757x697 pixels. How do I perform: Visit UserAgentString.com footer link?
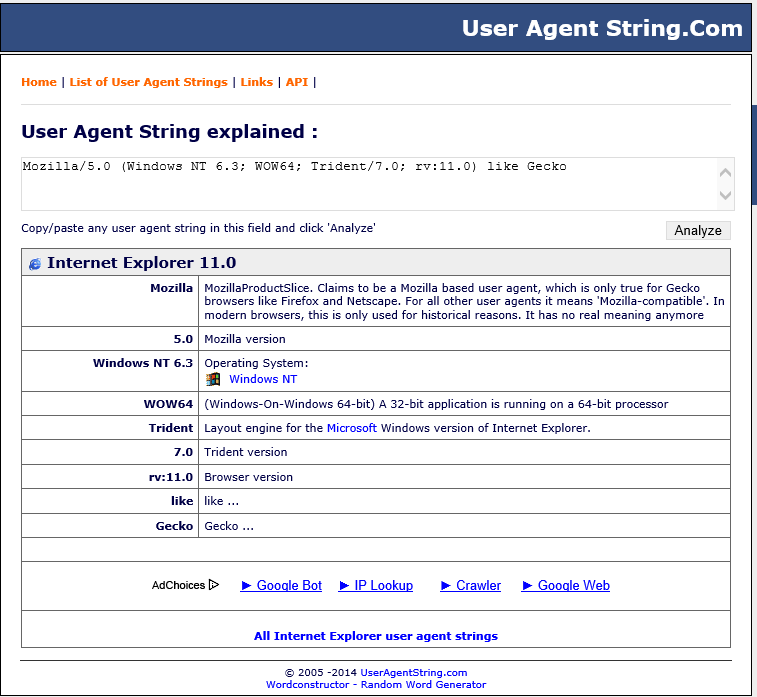[414, 672]
